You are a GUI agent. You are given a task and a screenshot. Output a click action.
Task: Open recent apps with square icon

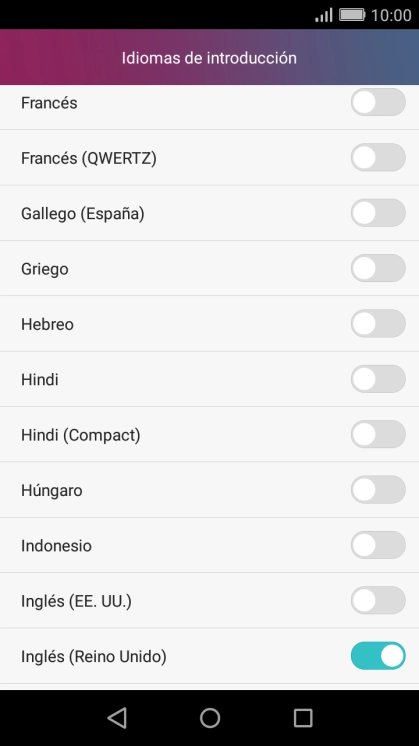click(302, 717)
